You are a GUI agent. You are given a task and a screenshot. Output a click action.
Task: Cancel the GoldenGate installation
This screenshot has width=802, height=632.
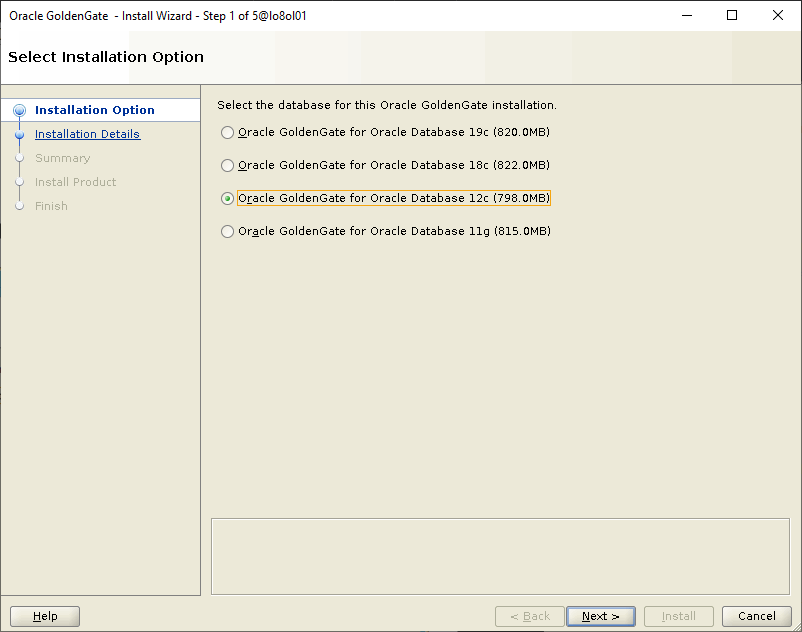coord(756,616)
